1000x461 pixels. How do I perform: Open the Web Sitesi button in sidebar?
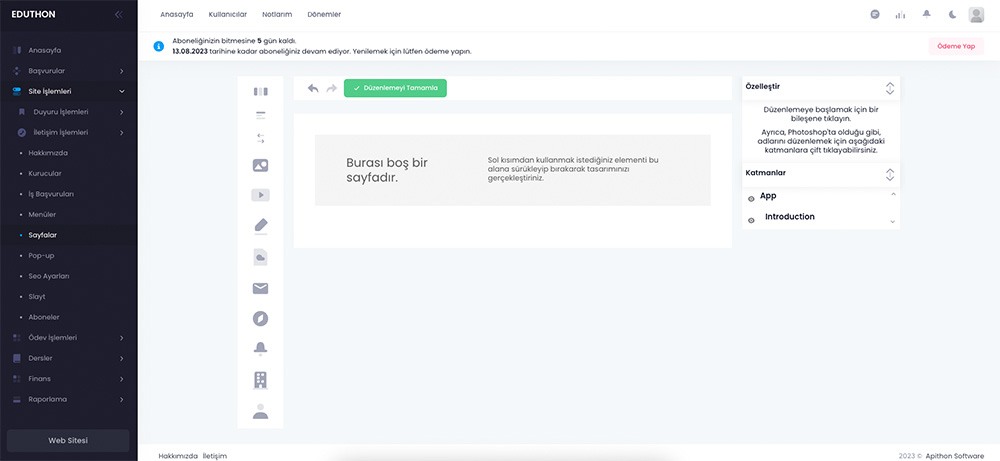pos(68,440)
